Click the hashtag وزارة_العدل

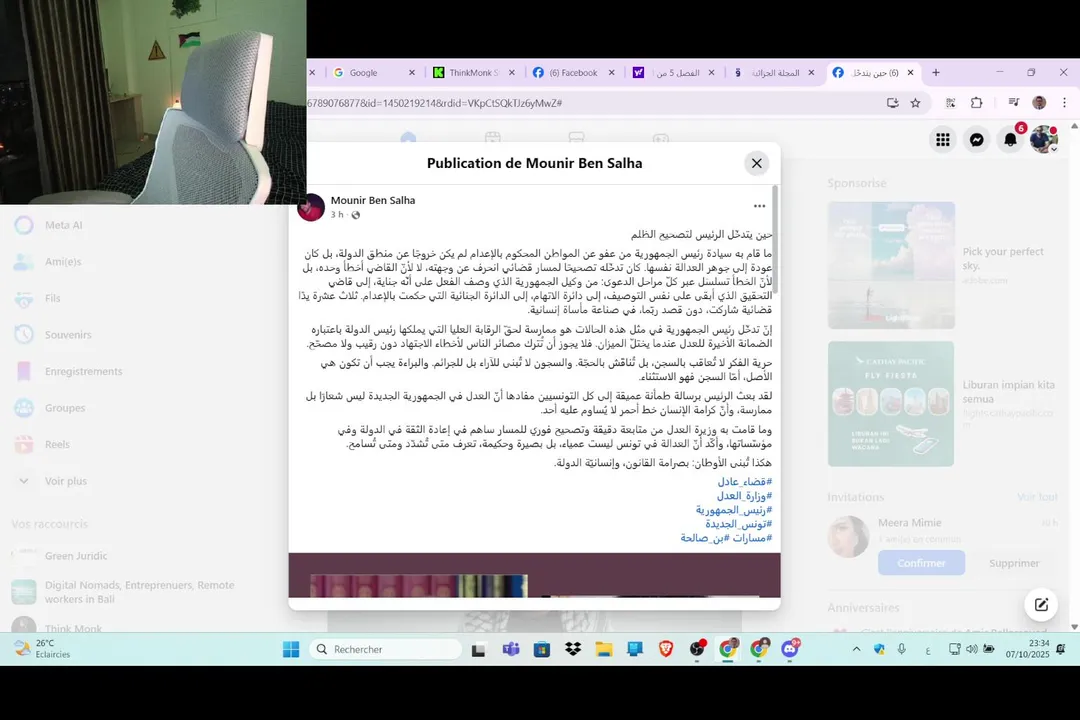[x=744, y=496]
